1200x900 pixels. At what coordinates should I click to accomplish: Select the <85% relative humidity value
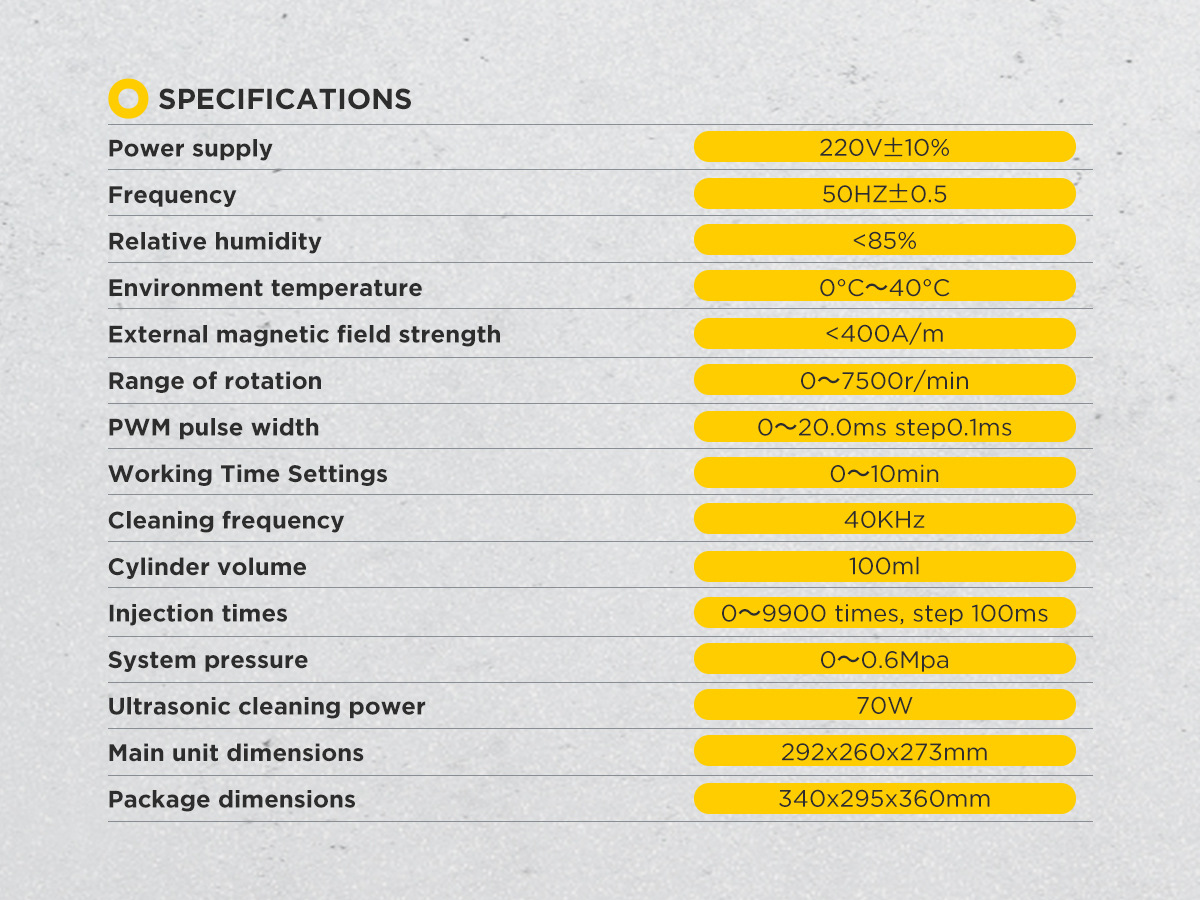click(x=884, y=241)
